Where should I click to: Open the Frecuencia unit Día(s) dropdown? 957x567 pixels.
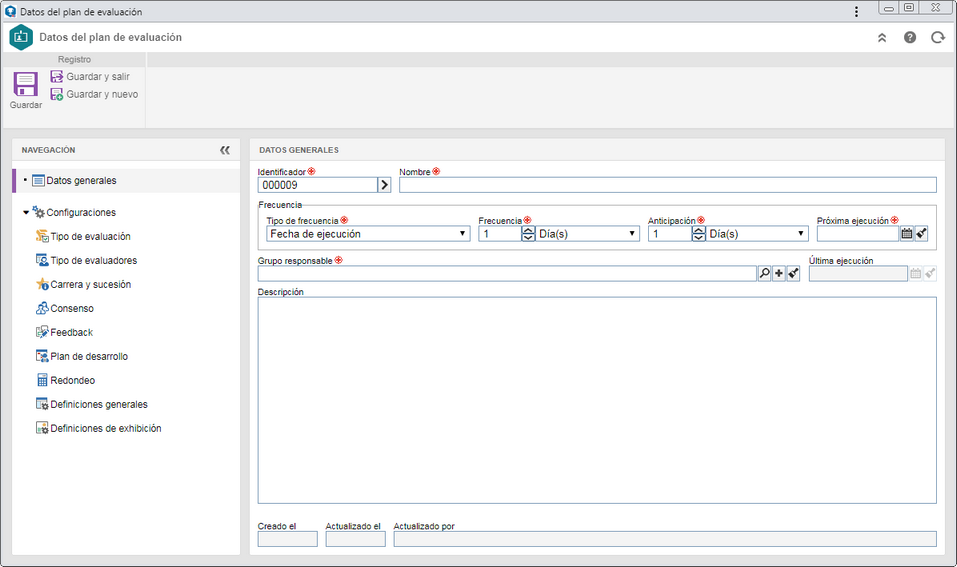coord(587,234)
